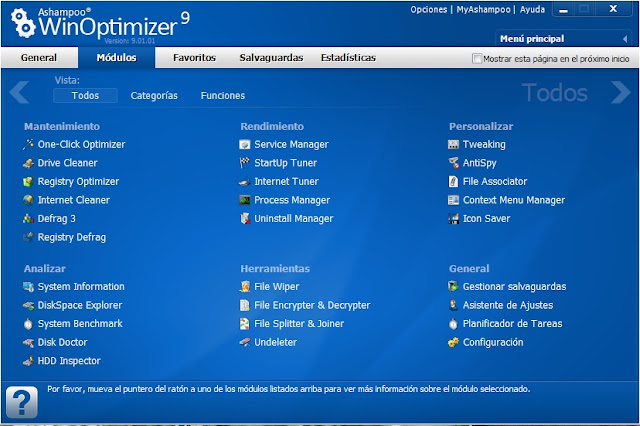Click the Process Manager icon
640x426 pixels.
point(244,200)
